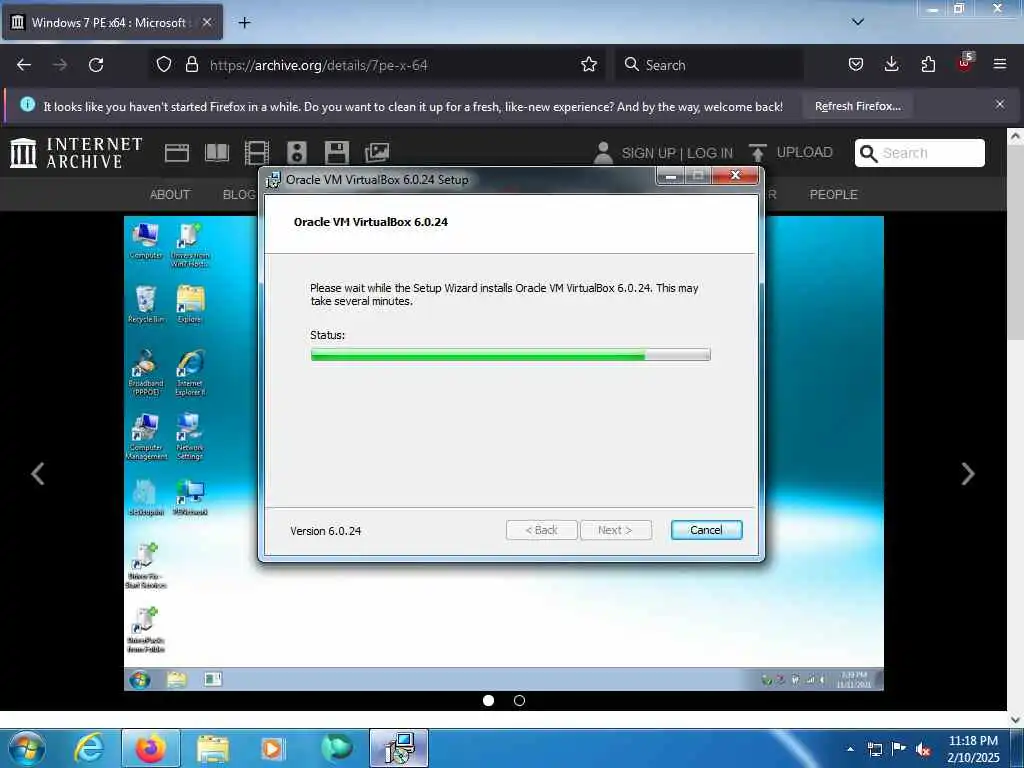Open the Firefox hamburger menu

click(x=1000, y=64)
